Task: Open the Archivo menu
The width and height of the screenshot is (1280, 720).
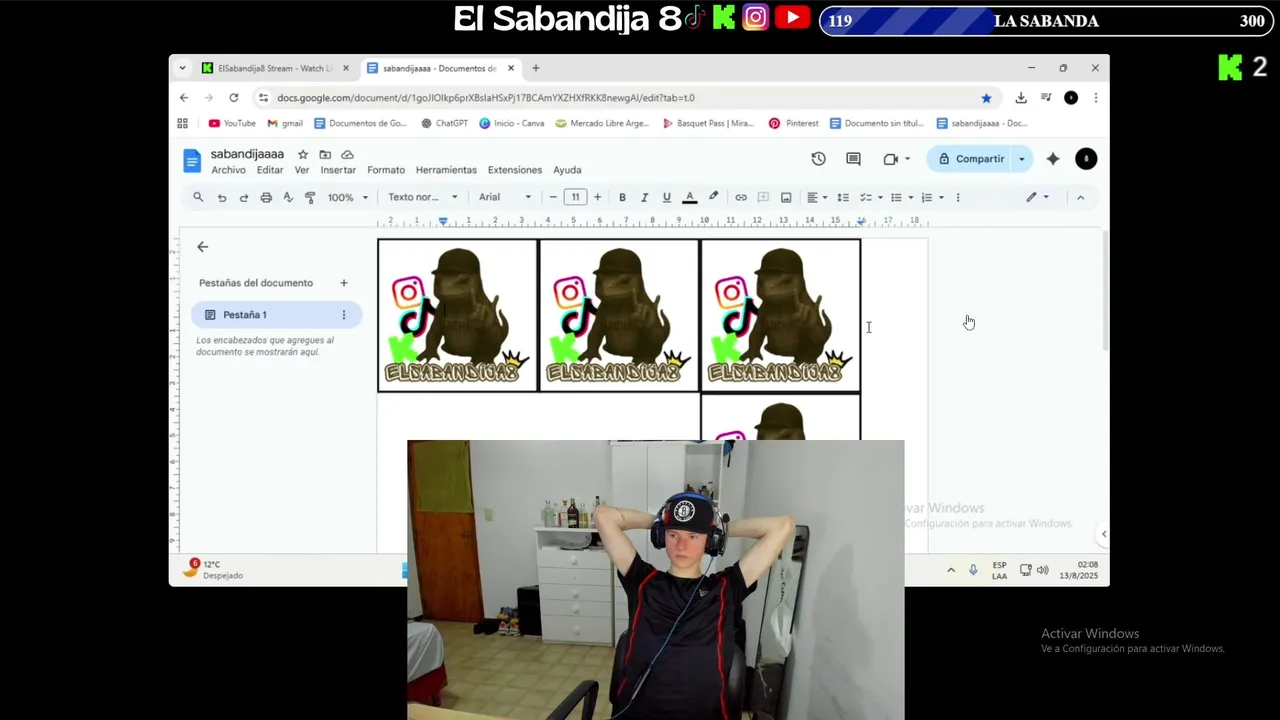Action: click(228, 170)
